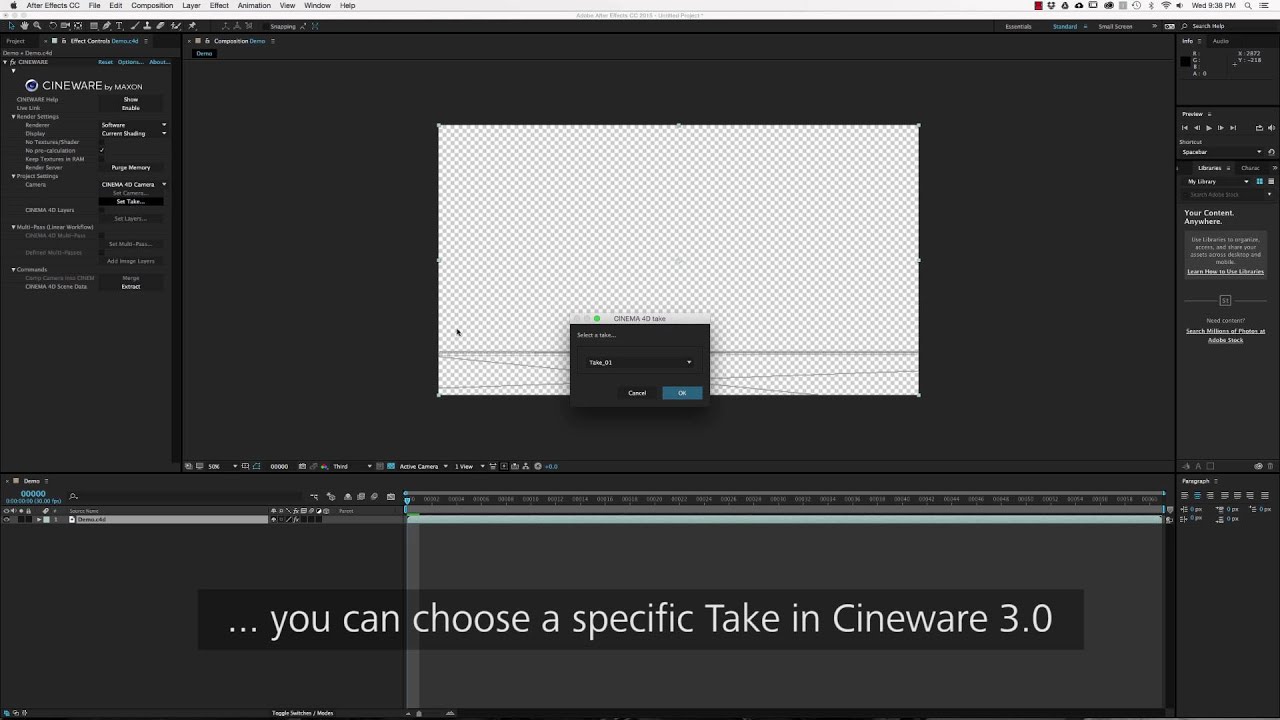This screenshot has width=1280, height=720.
Task: Click the show channel RGB icon
Action: tap(324, 466)
